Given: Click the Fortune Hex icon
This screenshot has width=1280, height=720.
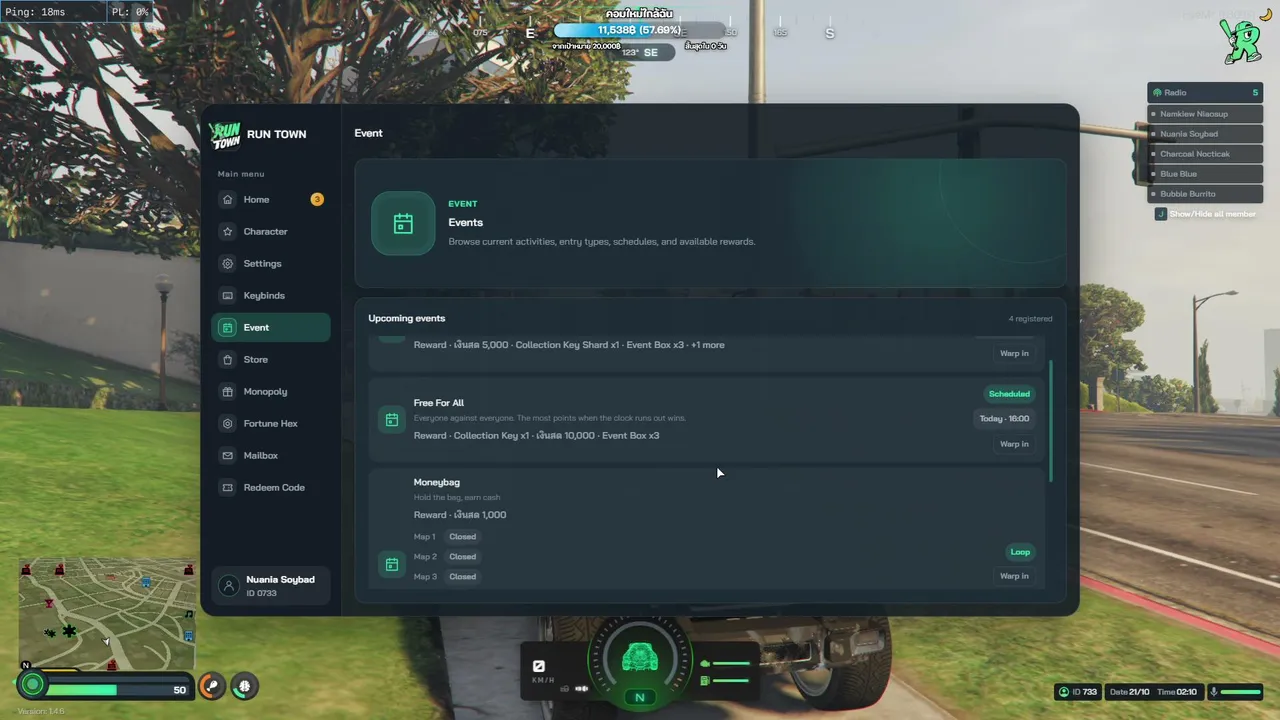Looking at the screenshot, I should [228, 424].
